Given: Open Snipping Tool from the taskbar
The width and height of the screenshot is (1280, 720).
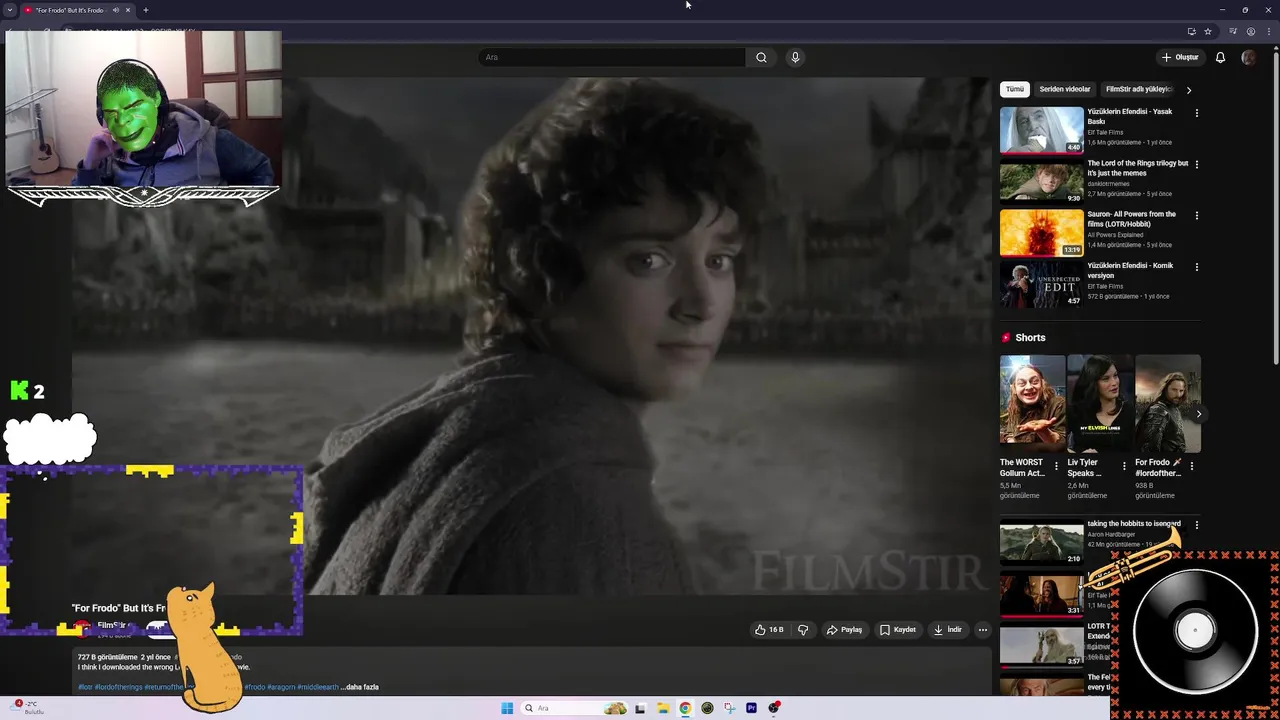Looking at the screenshot, I should (x=729, y=708).
